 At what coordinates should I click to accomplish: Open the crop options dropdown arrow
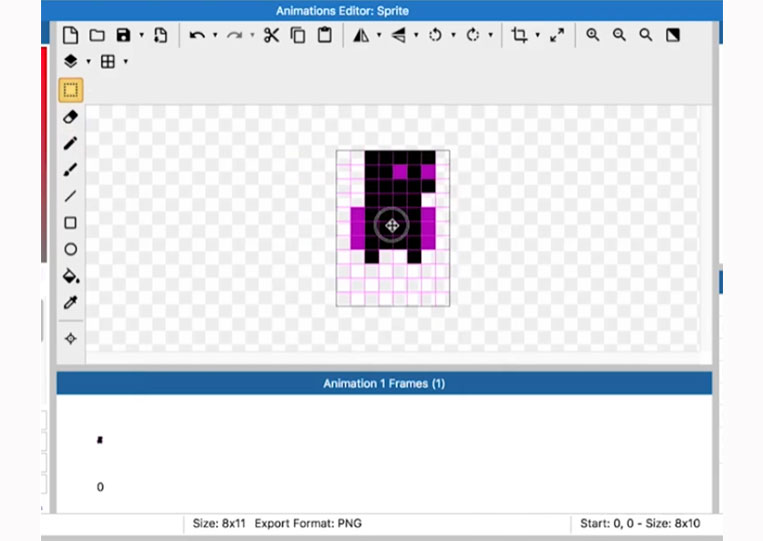(538, 35)
